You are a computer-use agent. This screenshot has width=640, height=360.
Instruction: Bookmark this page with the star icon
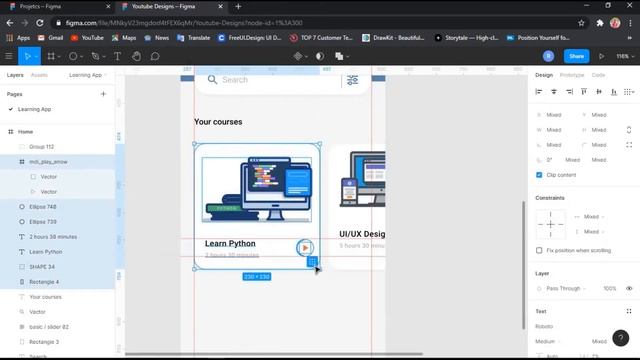pos(581,23)
